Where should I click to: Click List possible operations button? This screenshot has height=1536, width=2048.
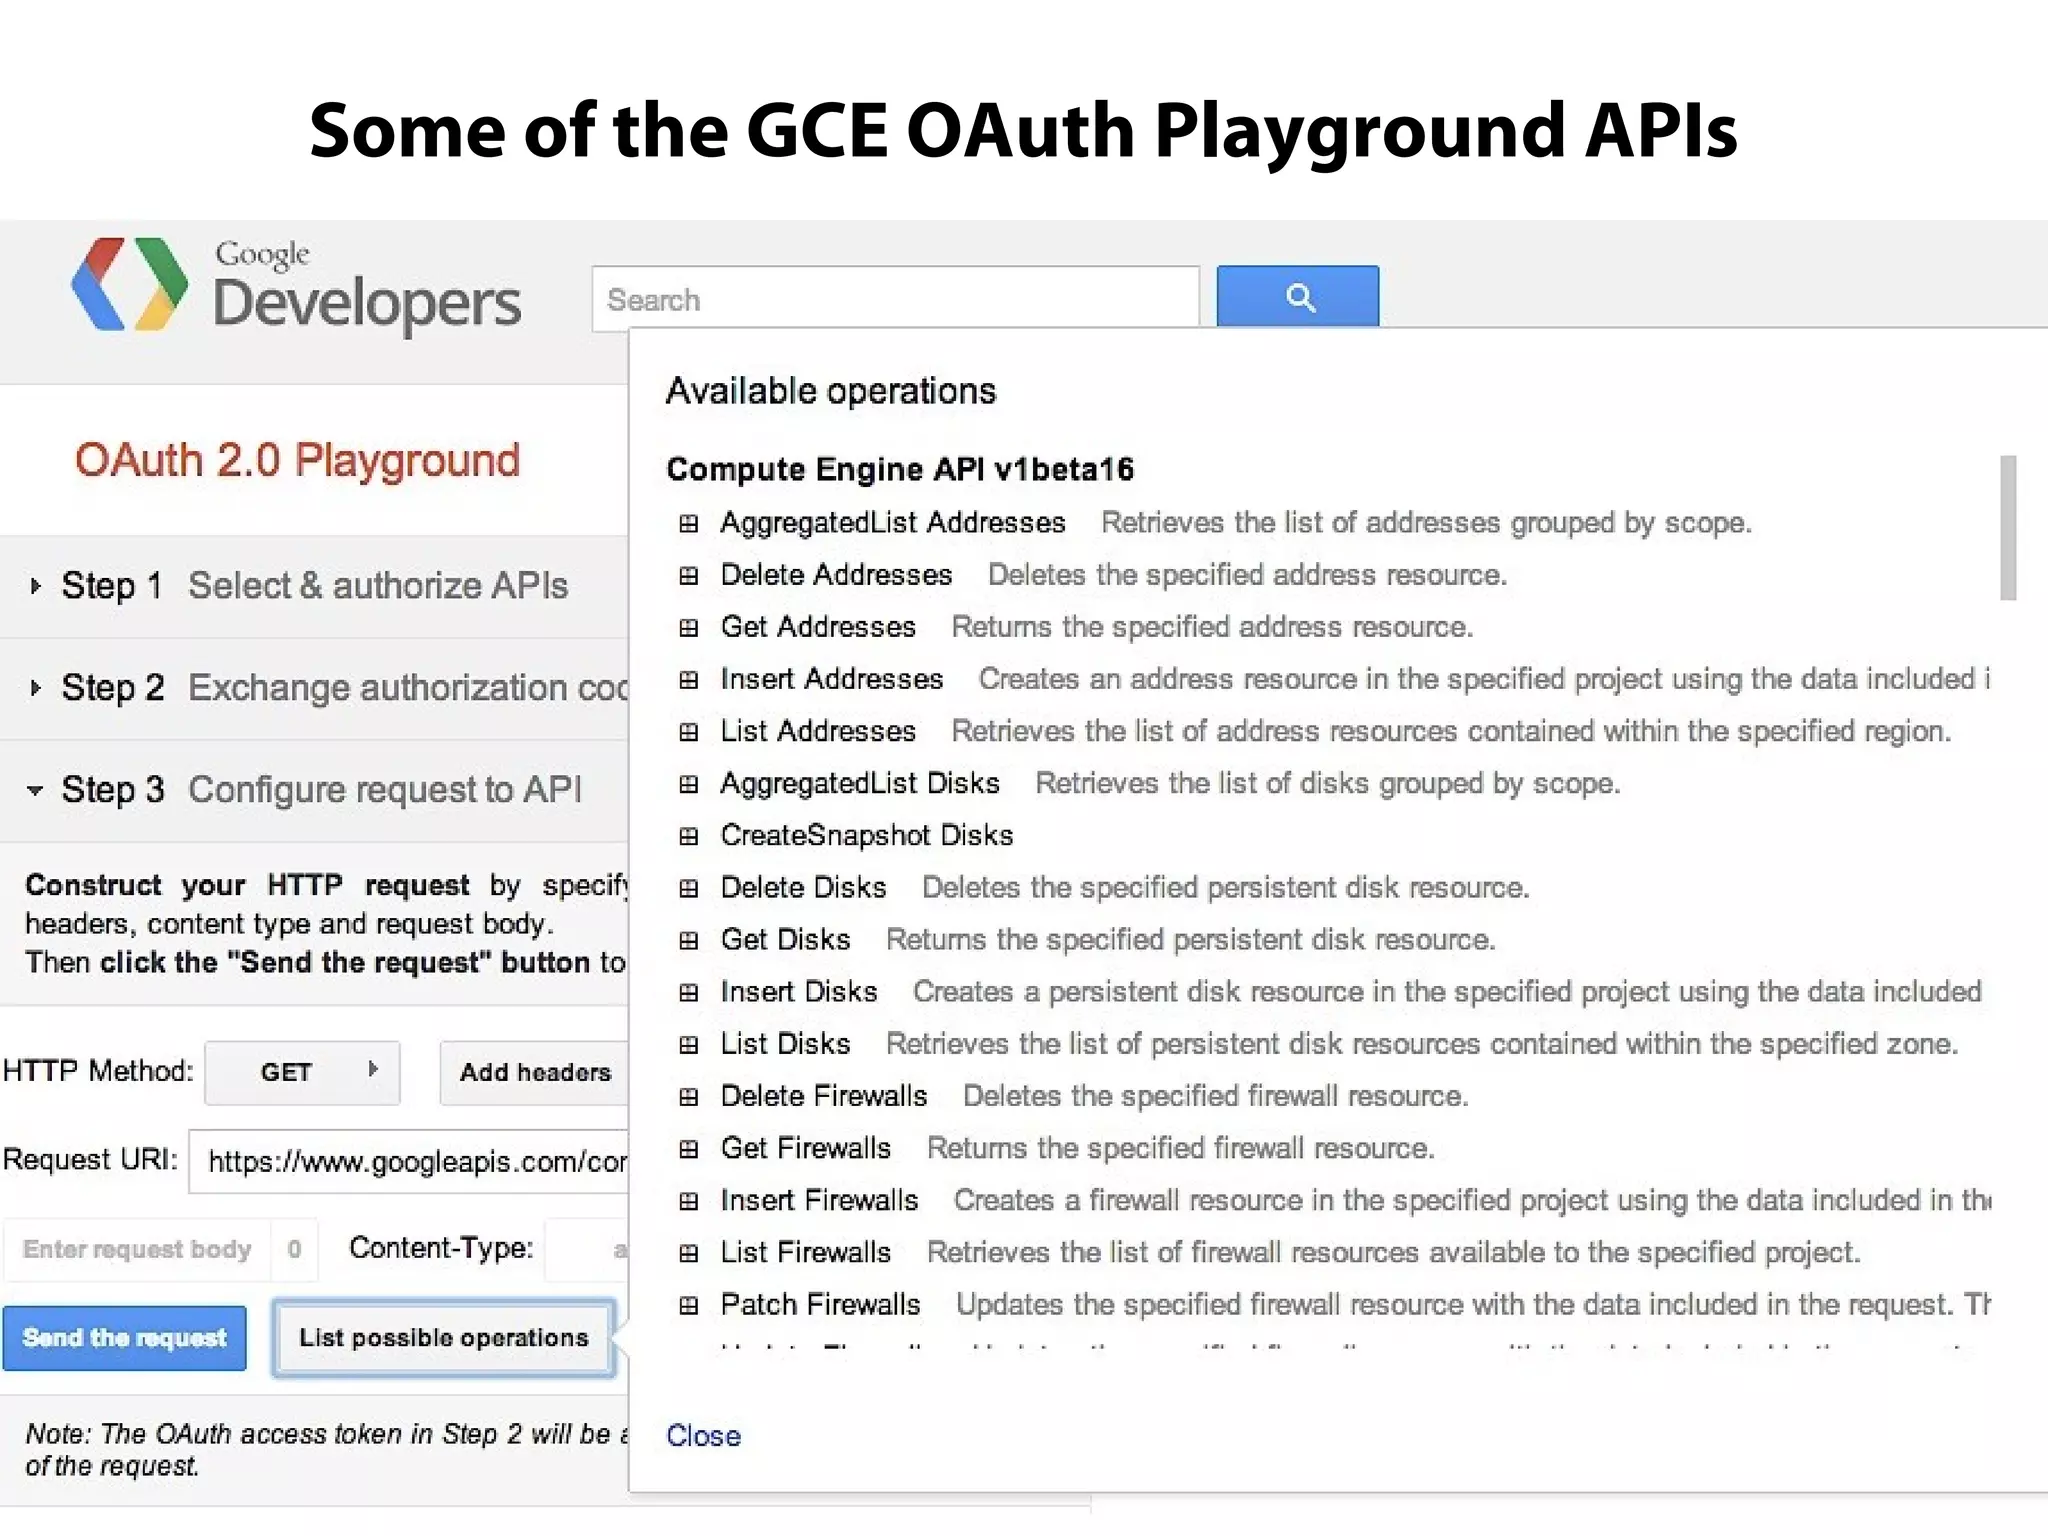point(444,1338)
